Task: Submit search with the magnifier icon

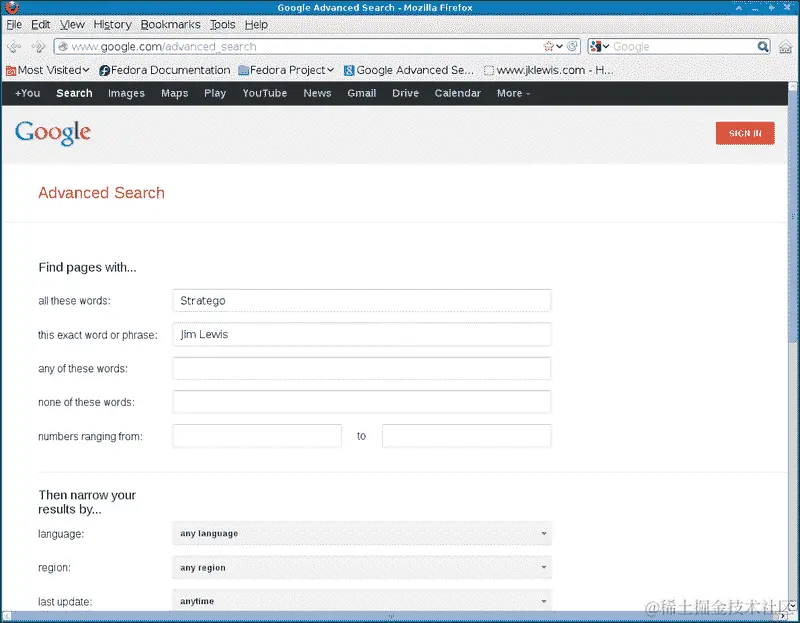Action: point(763,46)
